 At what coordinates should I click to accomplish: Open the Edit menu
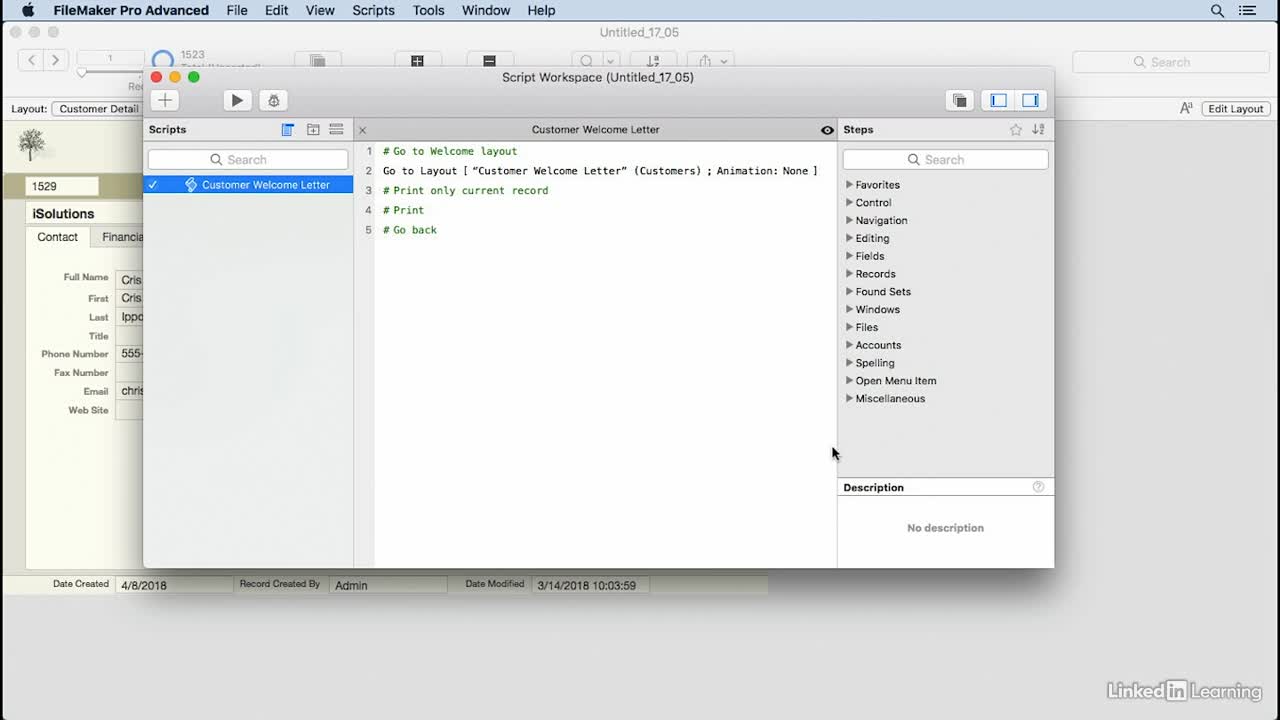point(277,10)
